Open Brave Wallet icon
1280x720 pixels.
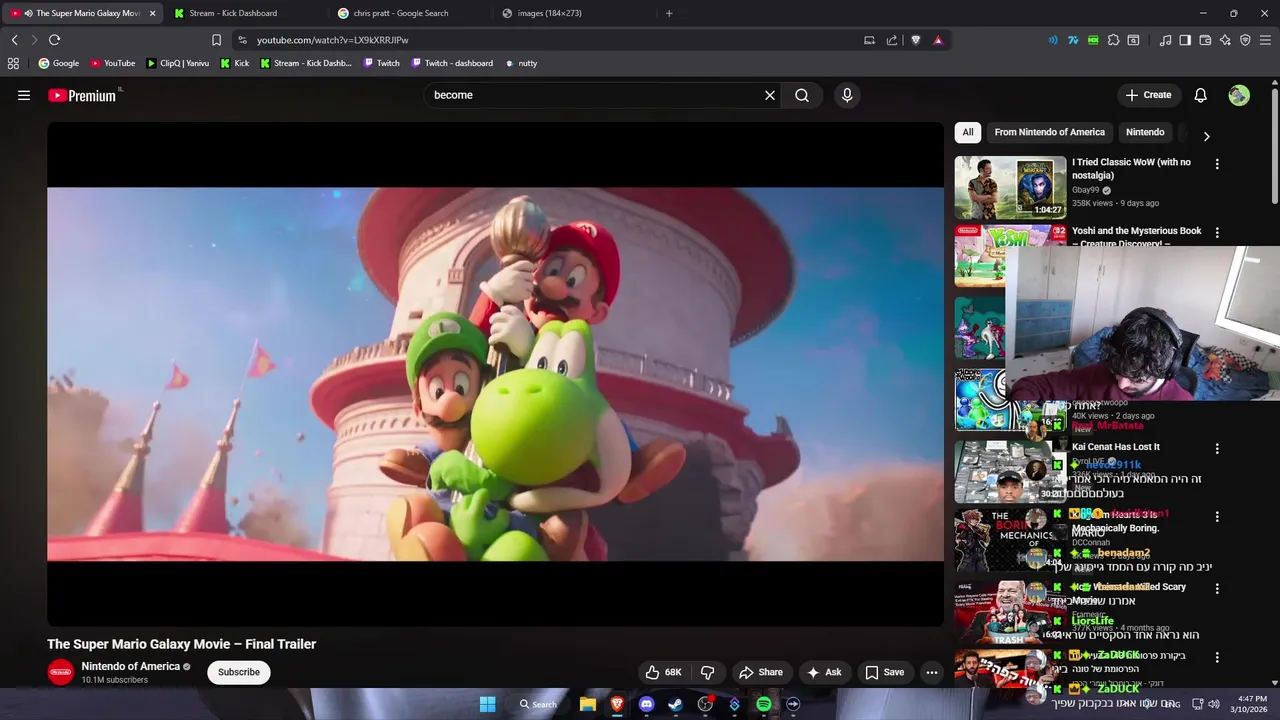pos(1205,40)
